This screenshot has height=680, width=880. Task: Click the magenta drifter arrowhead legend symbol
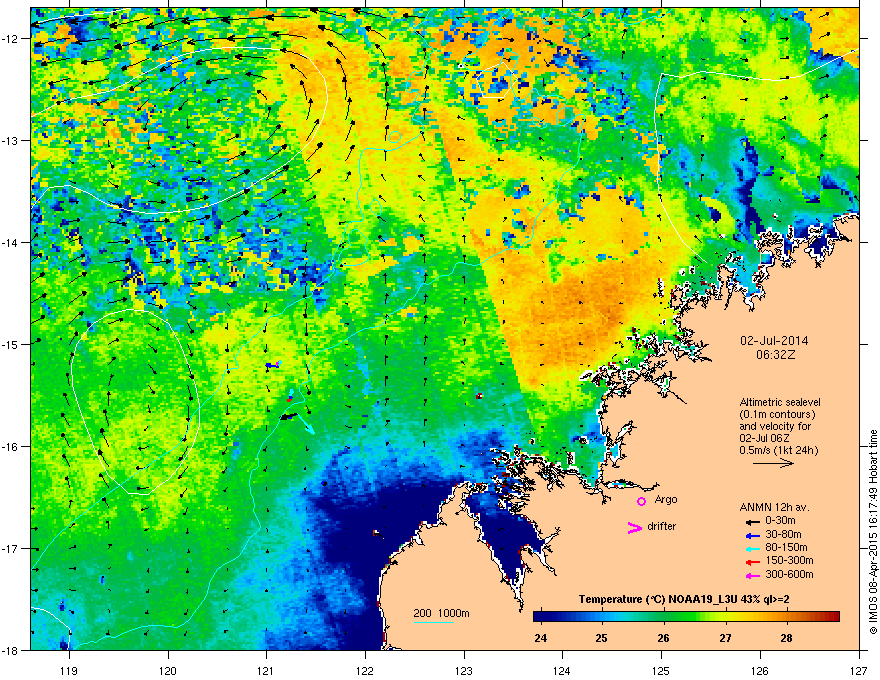(635, 527)
